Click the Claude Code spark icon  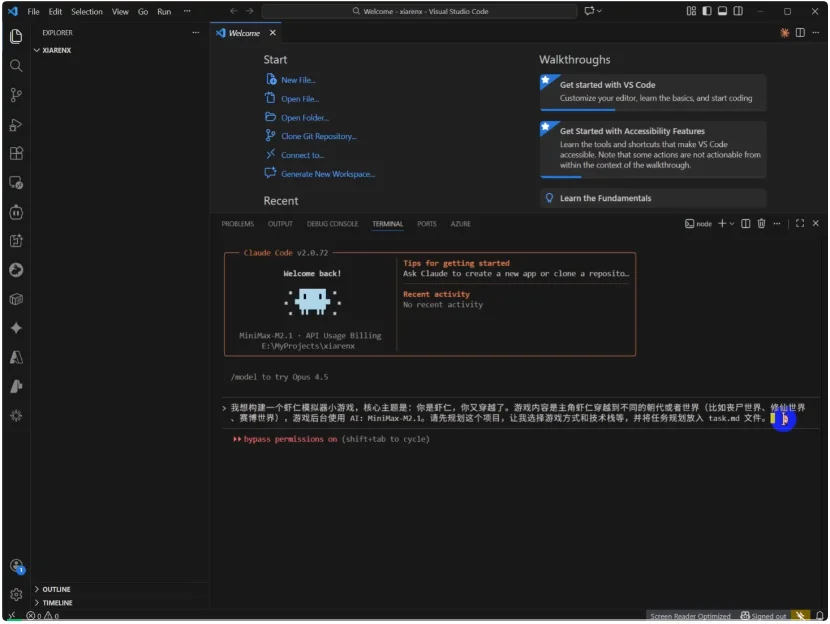[x=16, y=328]
